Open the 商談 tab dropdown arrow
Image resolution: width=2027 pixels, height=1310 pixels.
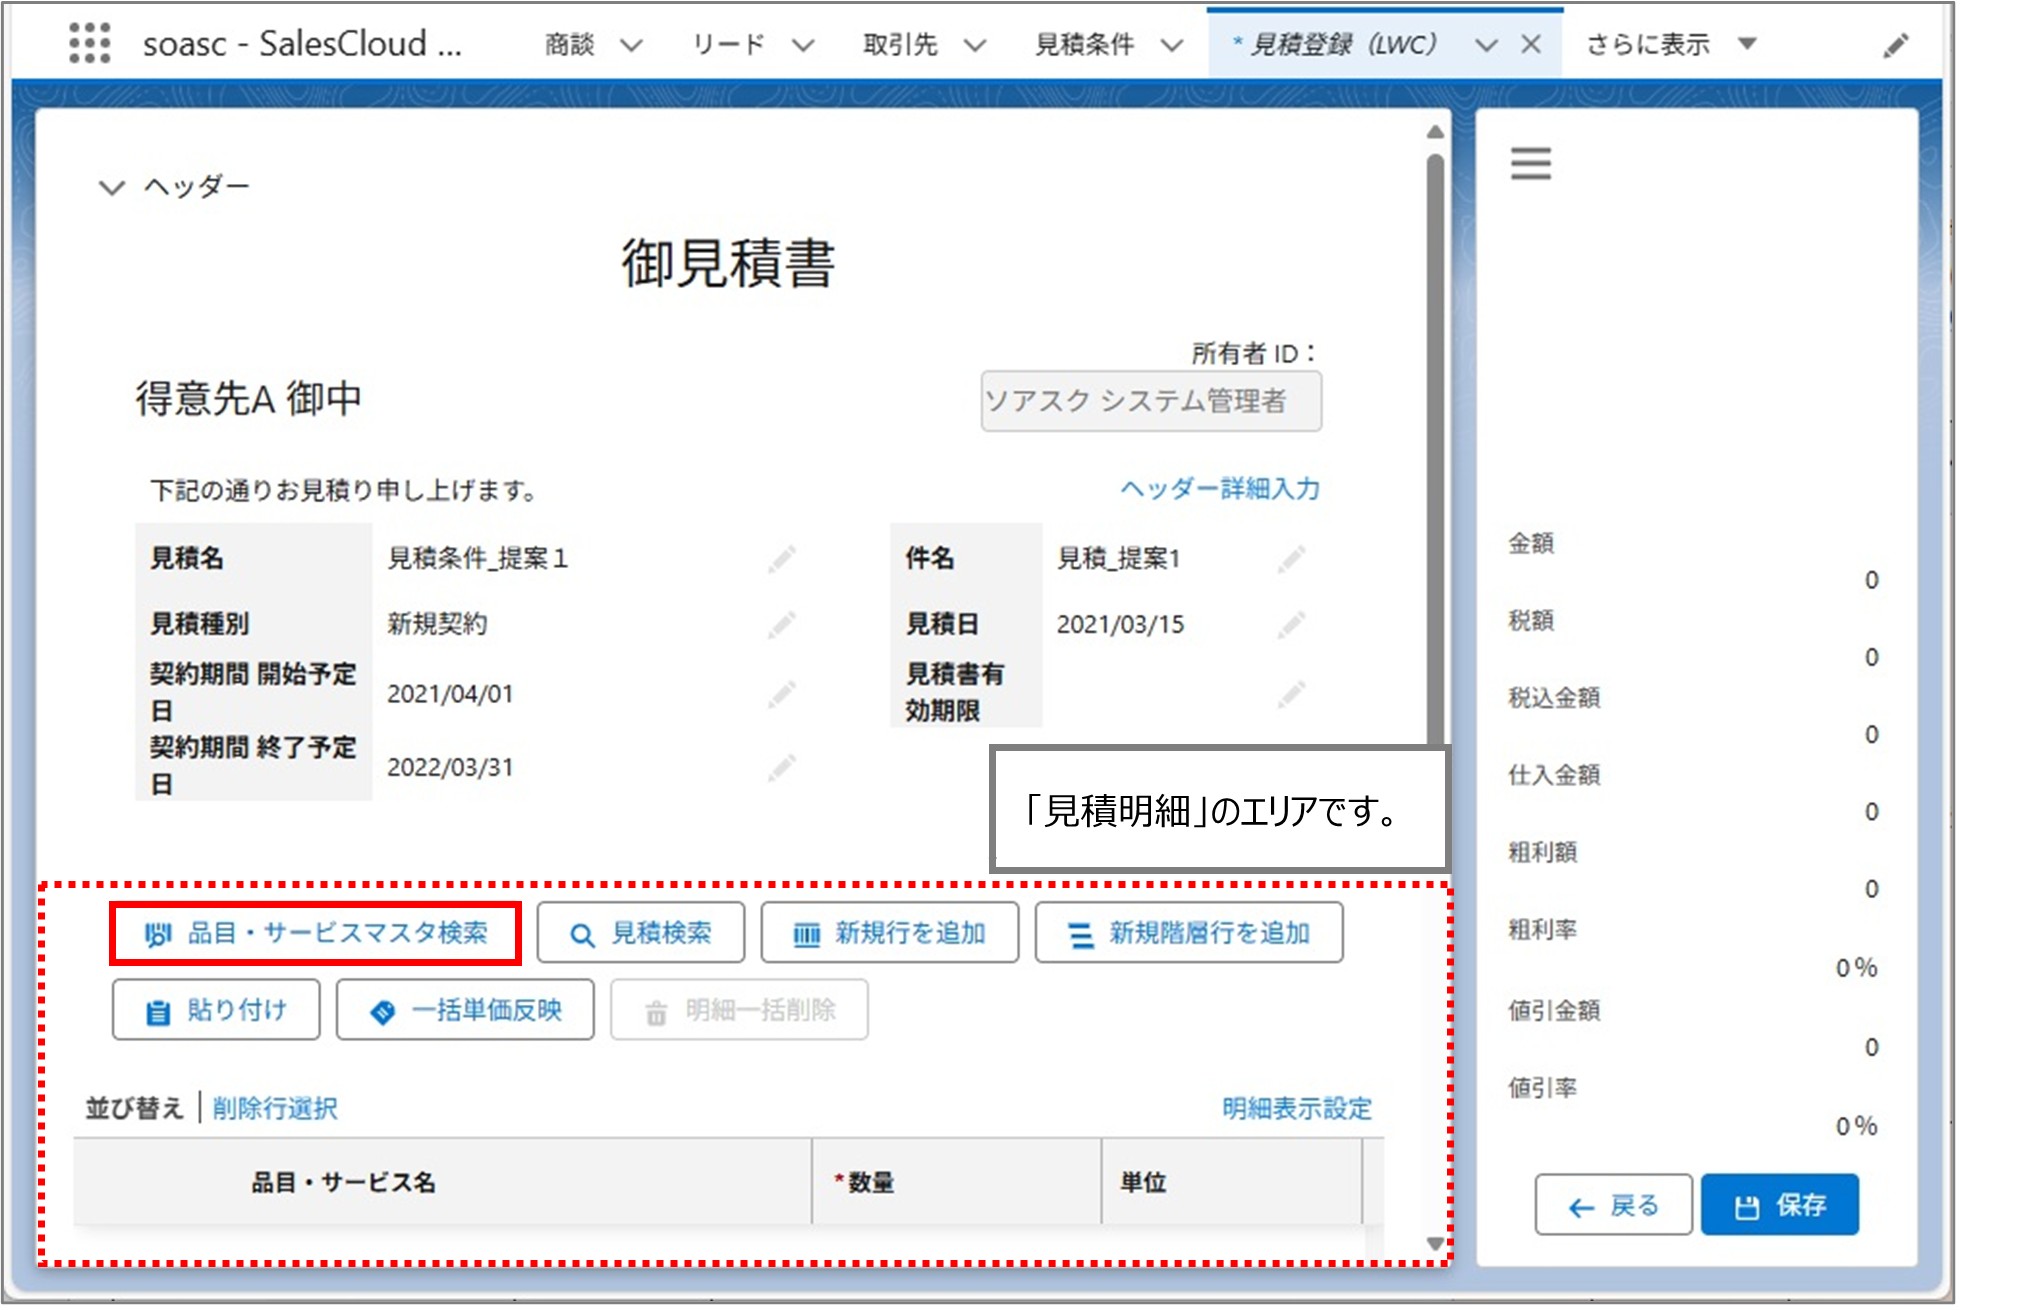pyautogui.click(x=630, y=44)
